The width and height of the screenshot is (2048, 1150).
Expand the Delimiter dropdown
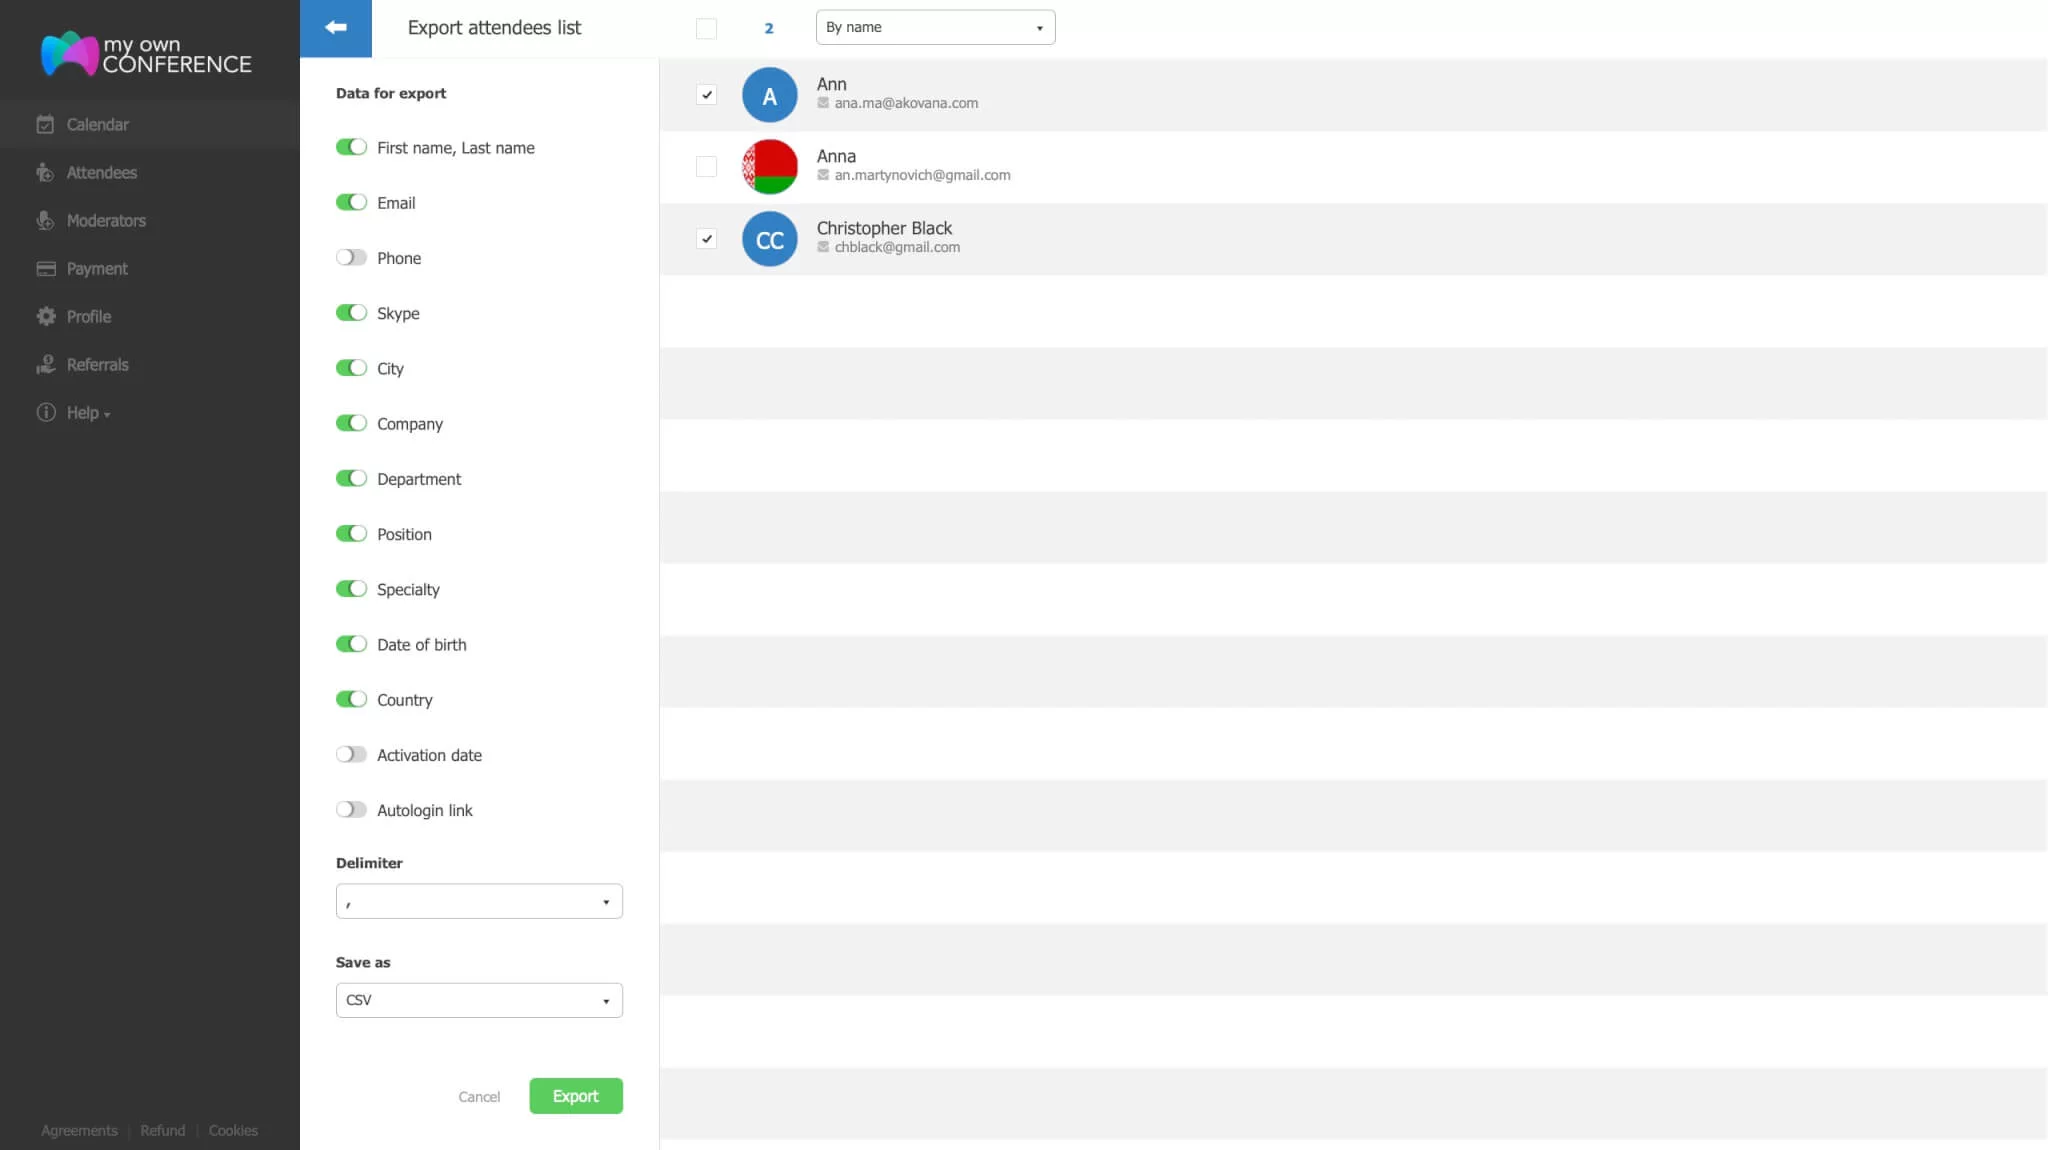[479, 902]
